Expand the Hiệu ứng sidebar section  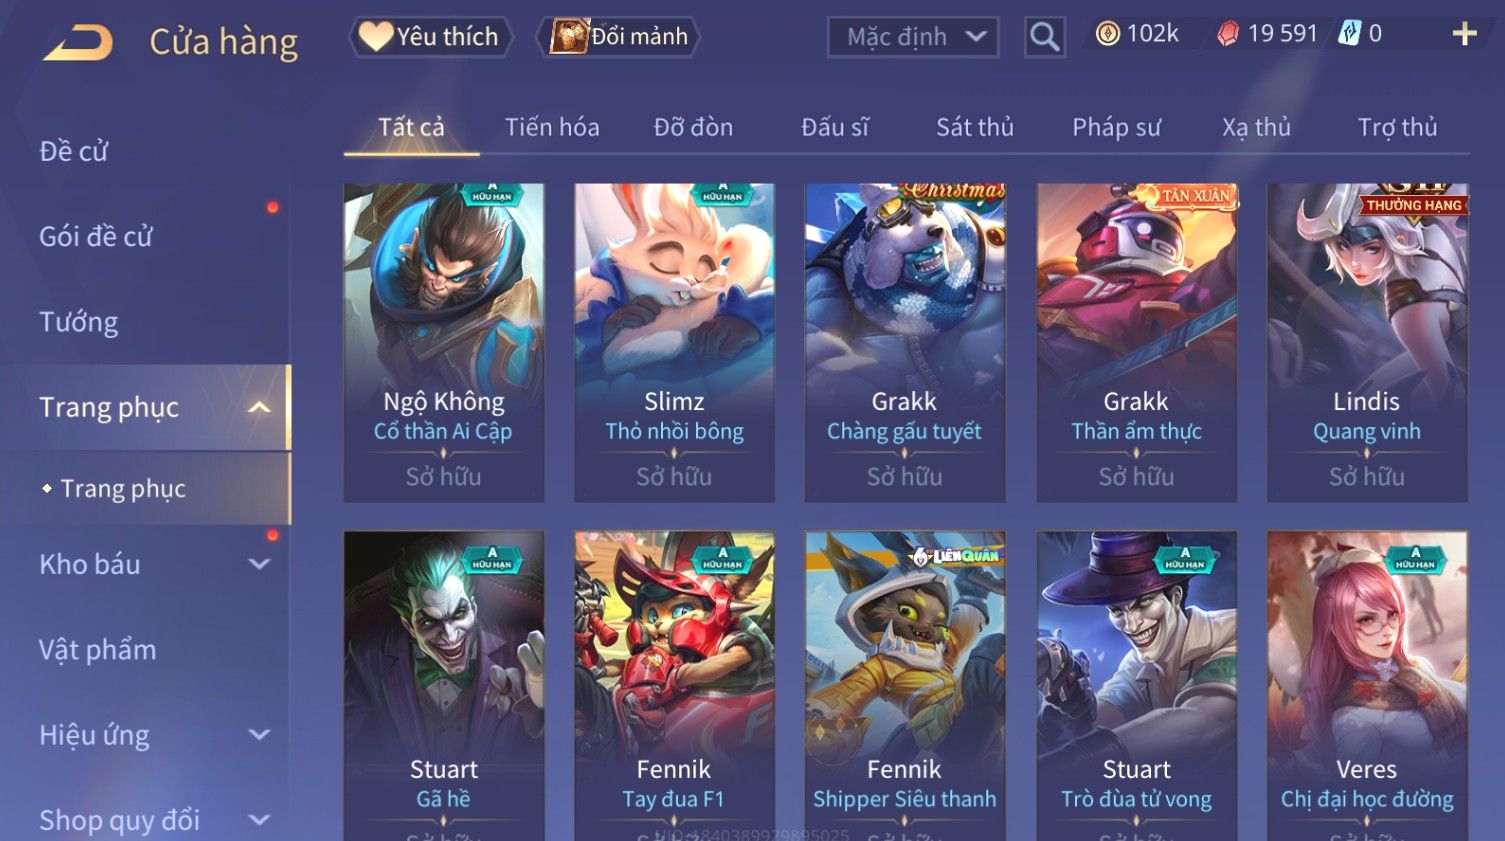pyautogui.click(x=259, y=735)
